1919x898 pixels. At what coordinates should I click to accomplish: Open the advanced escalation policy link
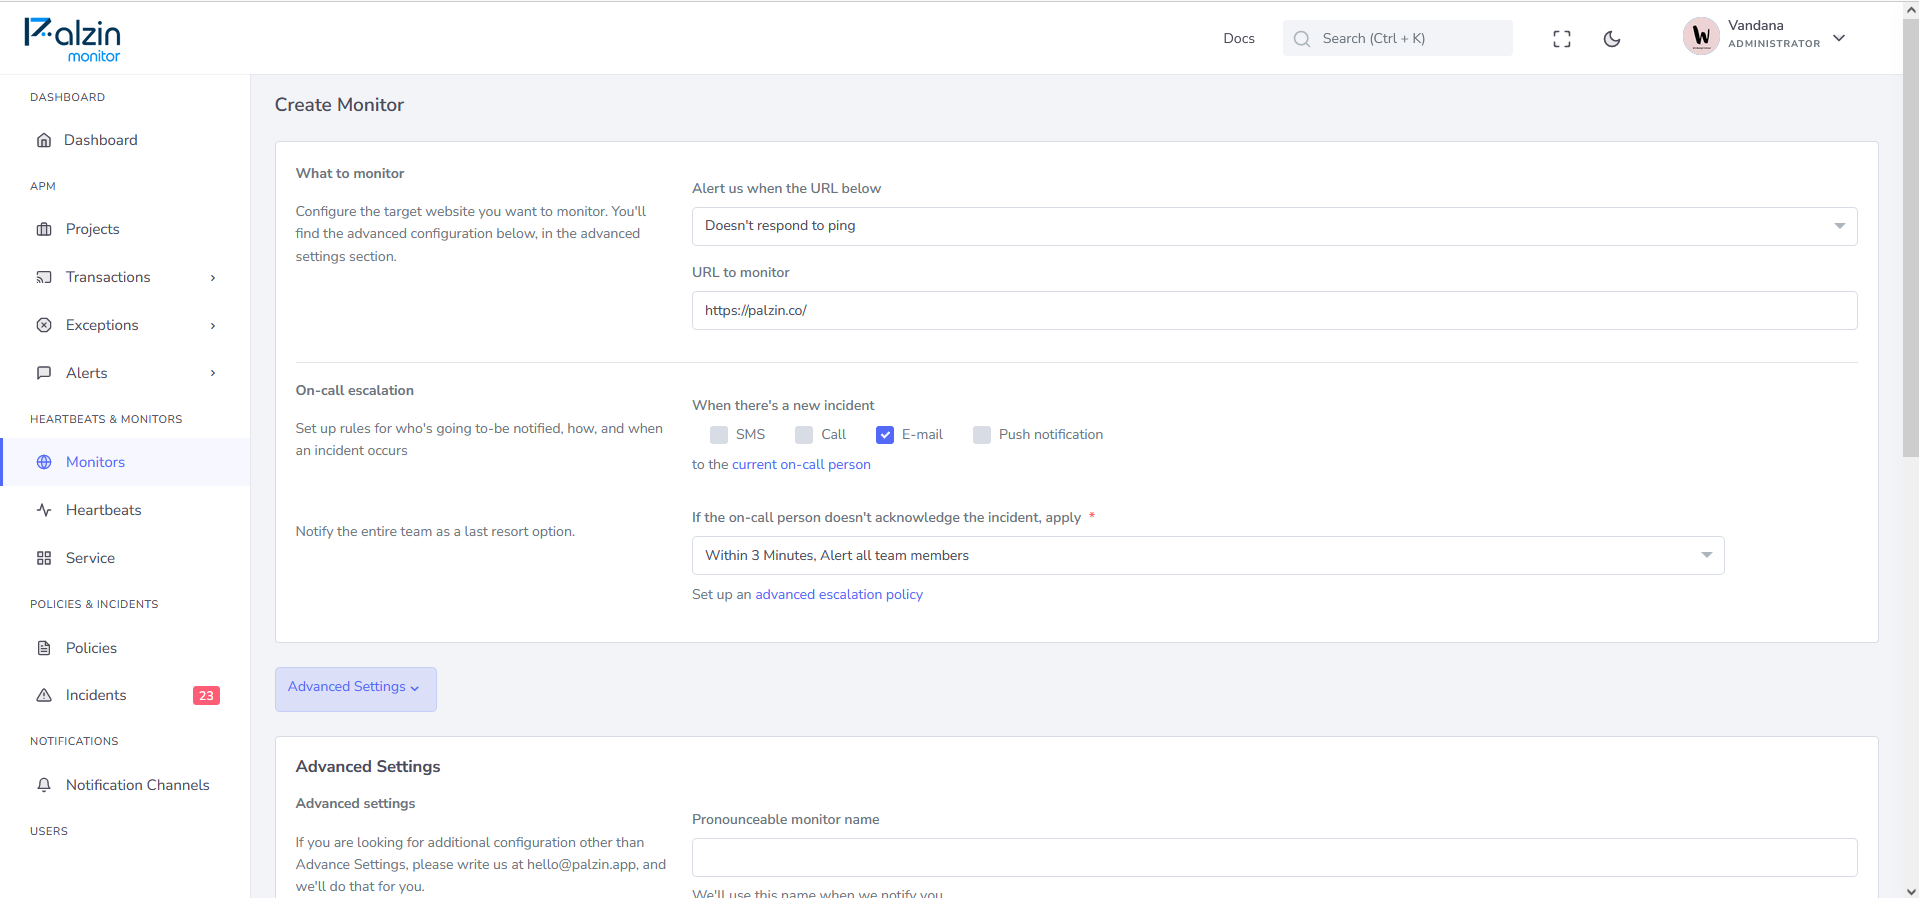pos(839,594)
